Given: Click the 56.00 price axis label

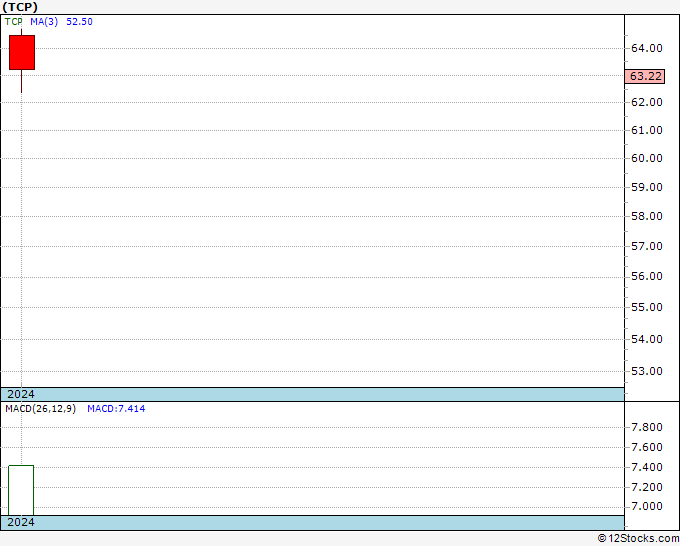Looking at the screenshot, I should click(x=647, y=276).
